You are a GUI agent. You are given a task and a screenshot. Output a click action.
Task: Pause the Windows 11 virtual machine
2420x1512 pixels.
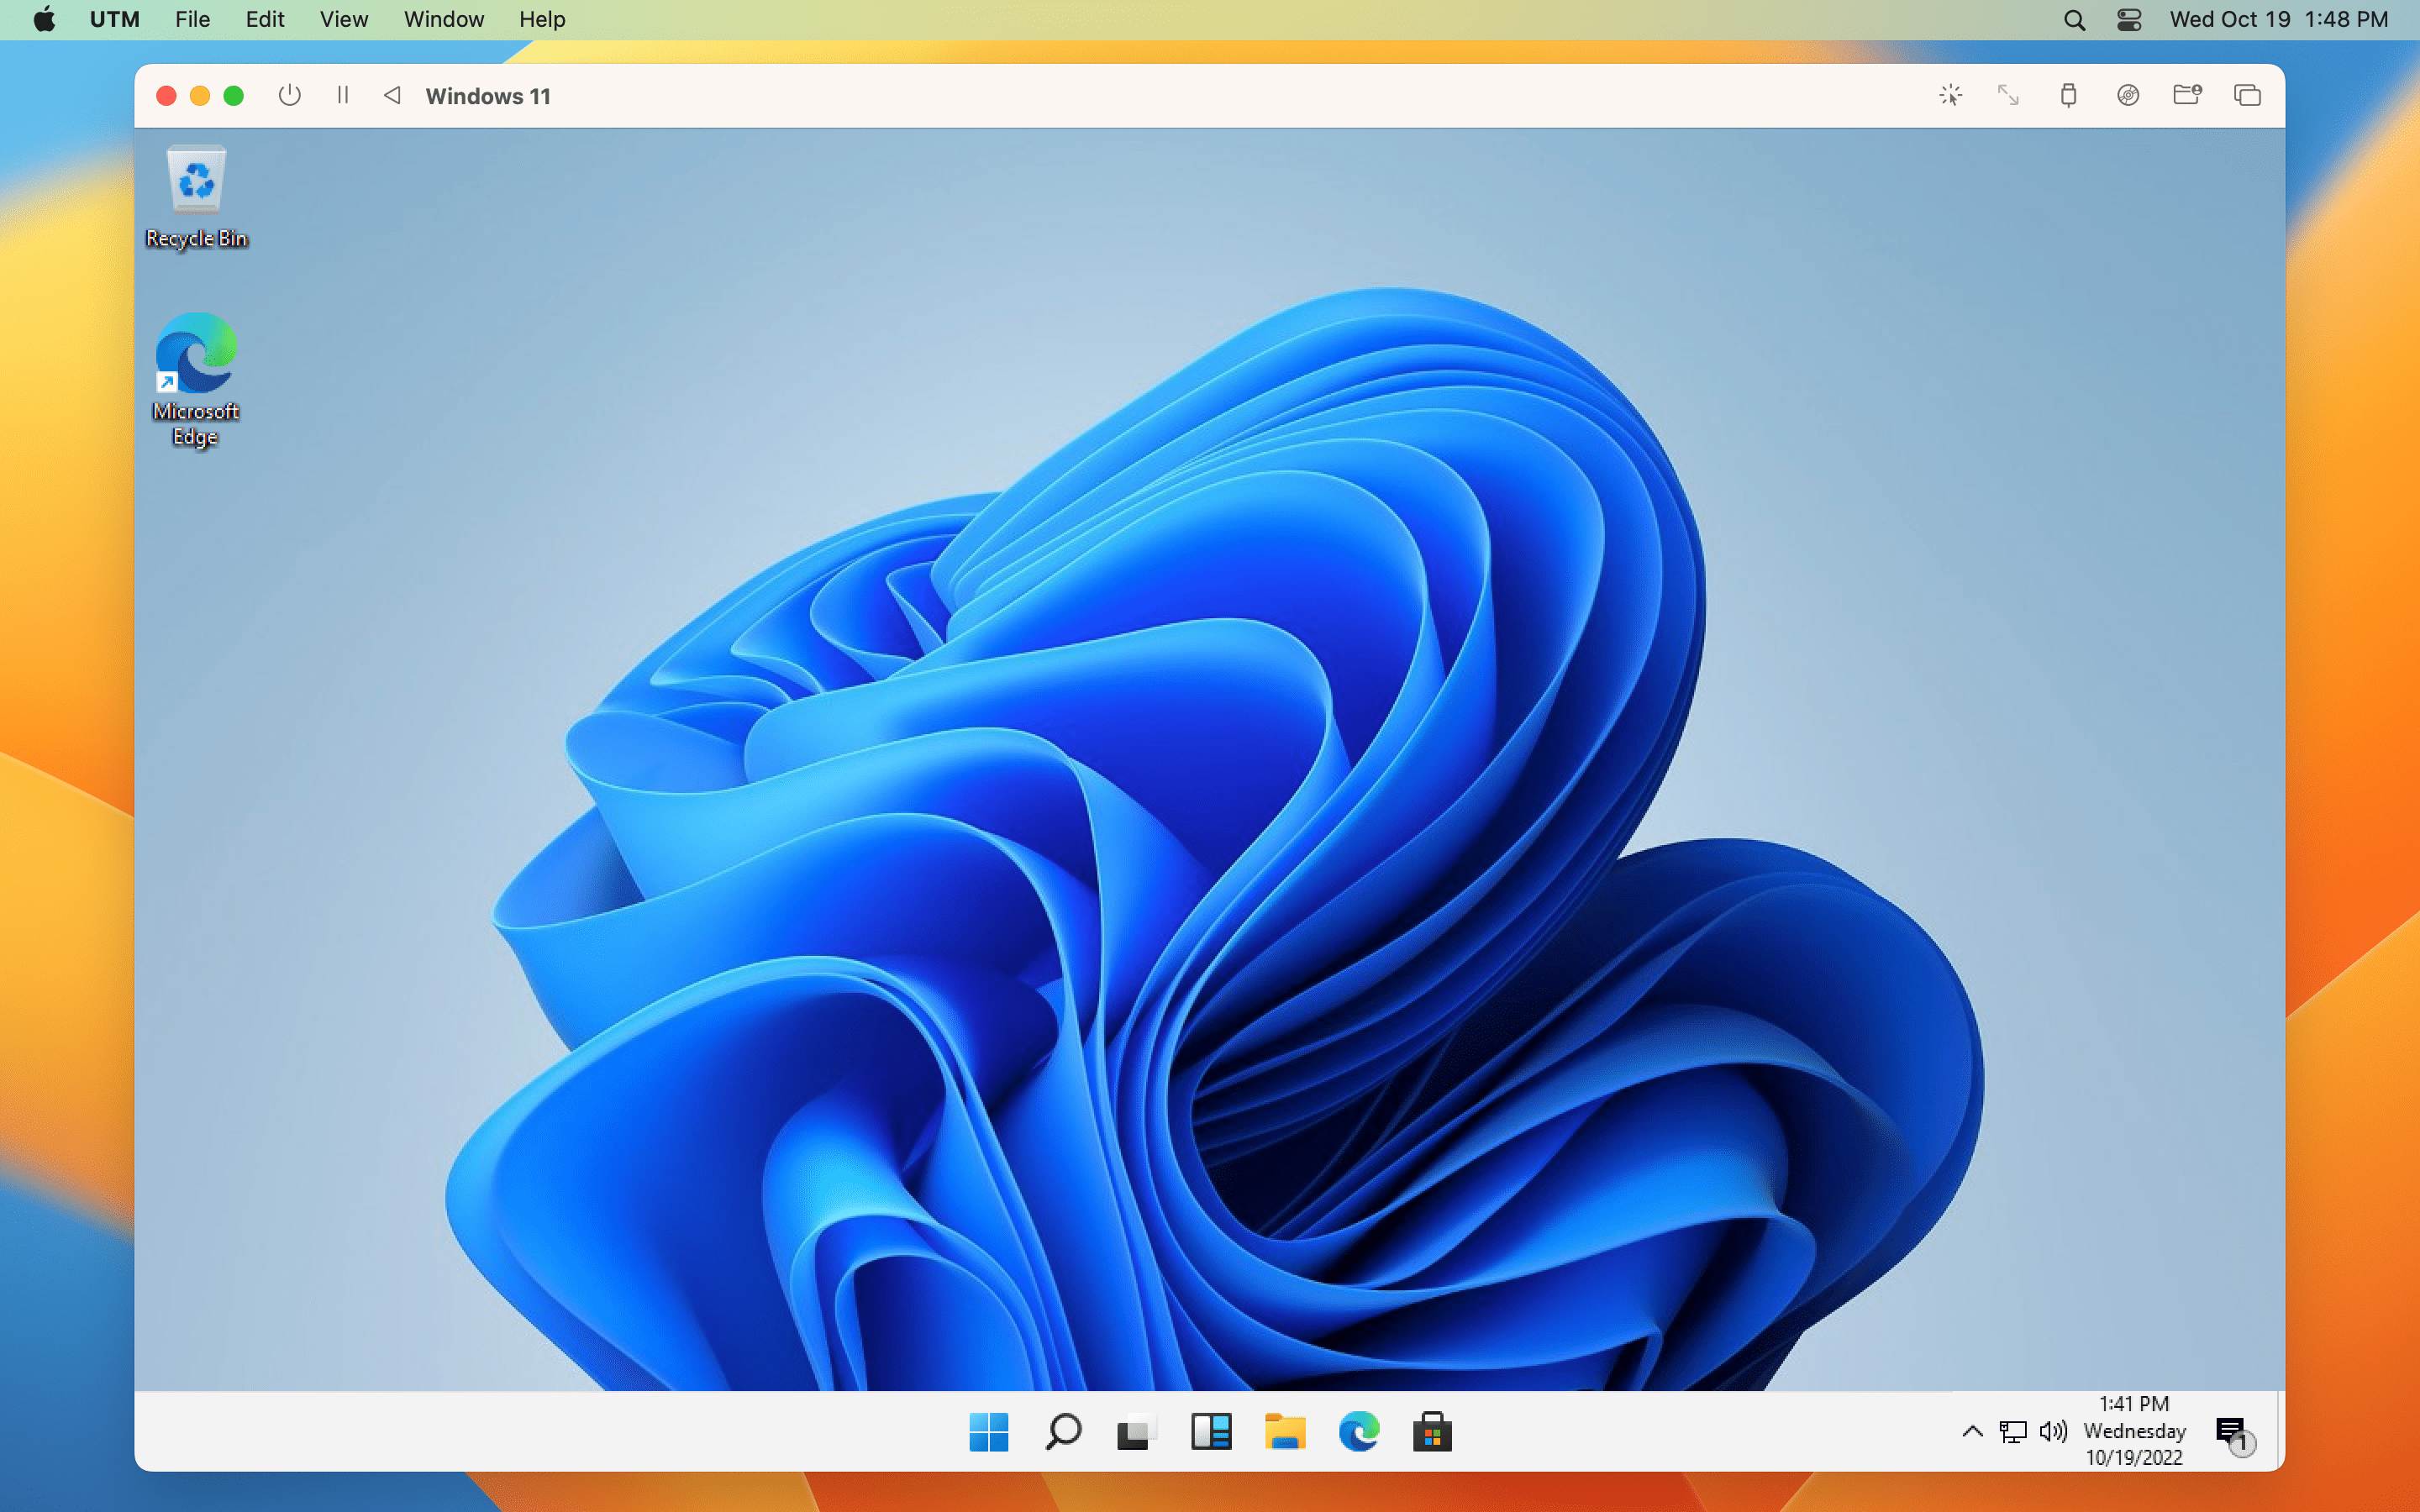click(x=343, y=95)
